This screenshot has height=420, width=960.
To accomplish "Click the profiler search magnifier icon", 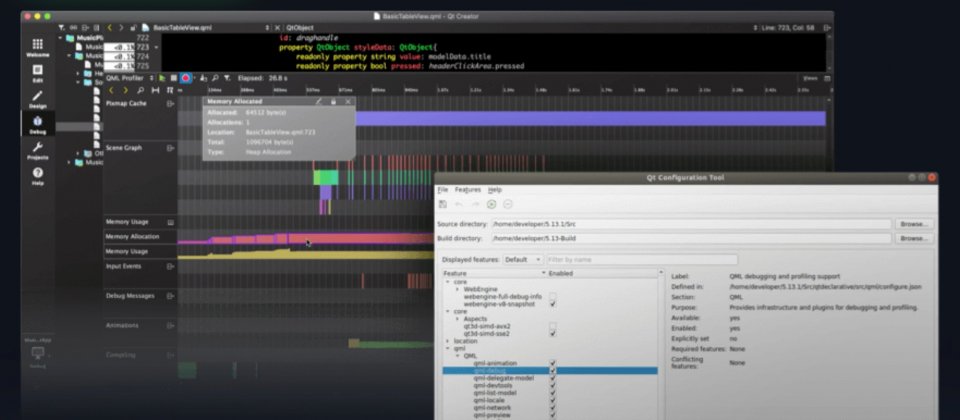I will (x=216, y=78).
